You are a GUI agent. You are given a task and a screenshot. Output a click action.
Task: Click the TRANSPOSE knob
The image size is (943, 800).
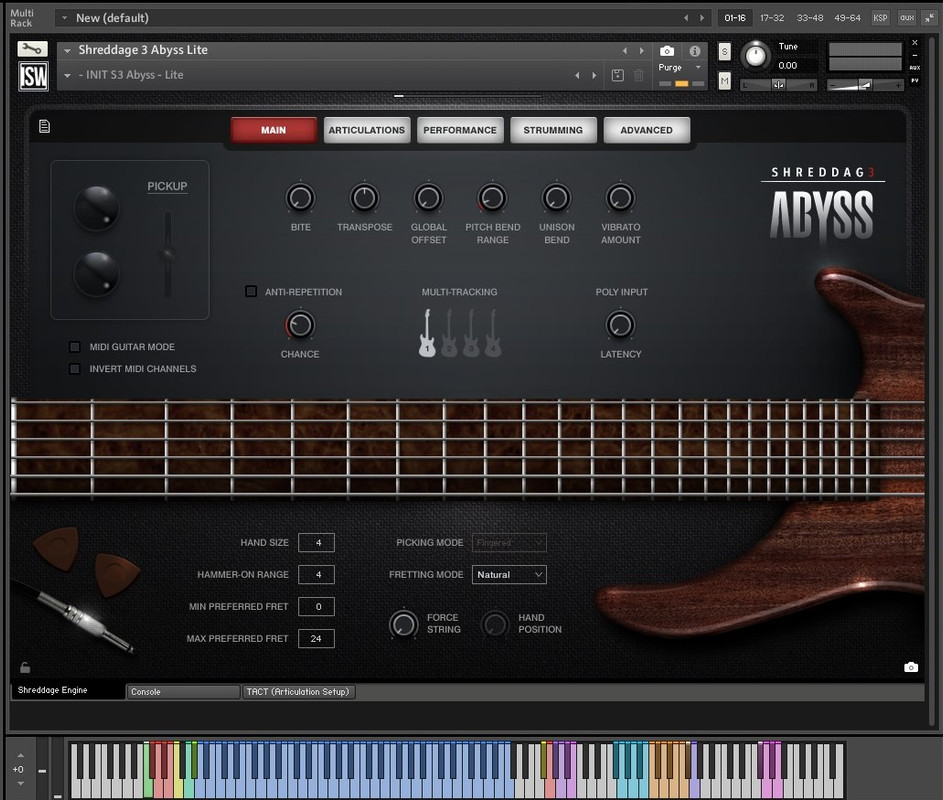tap(364, 197)
